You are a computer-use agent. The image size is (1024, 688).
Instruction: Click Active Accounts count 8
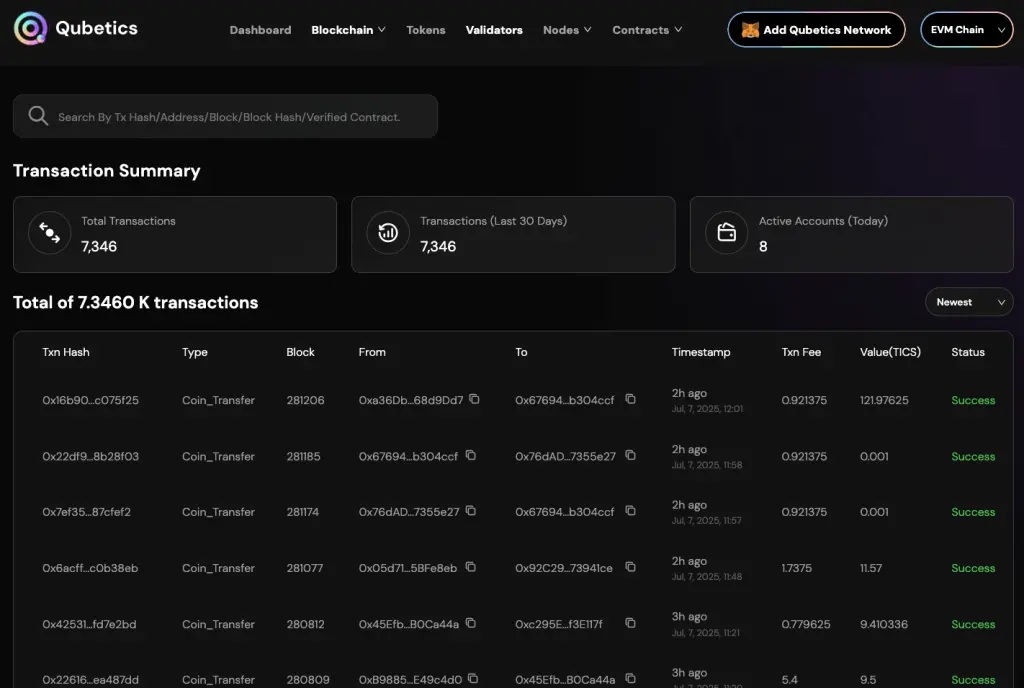[x=763, y=246]
